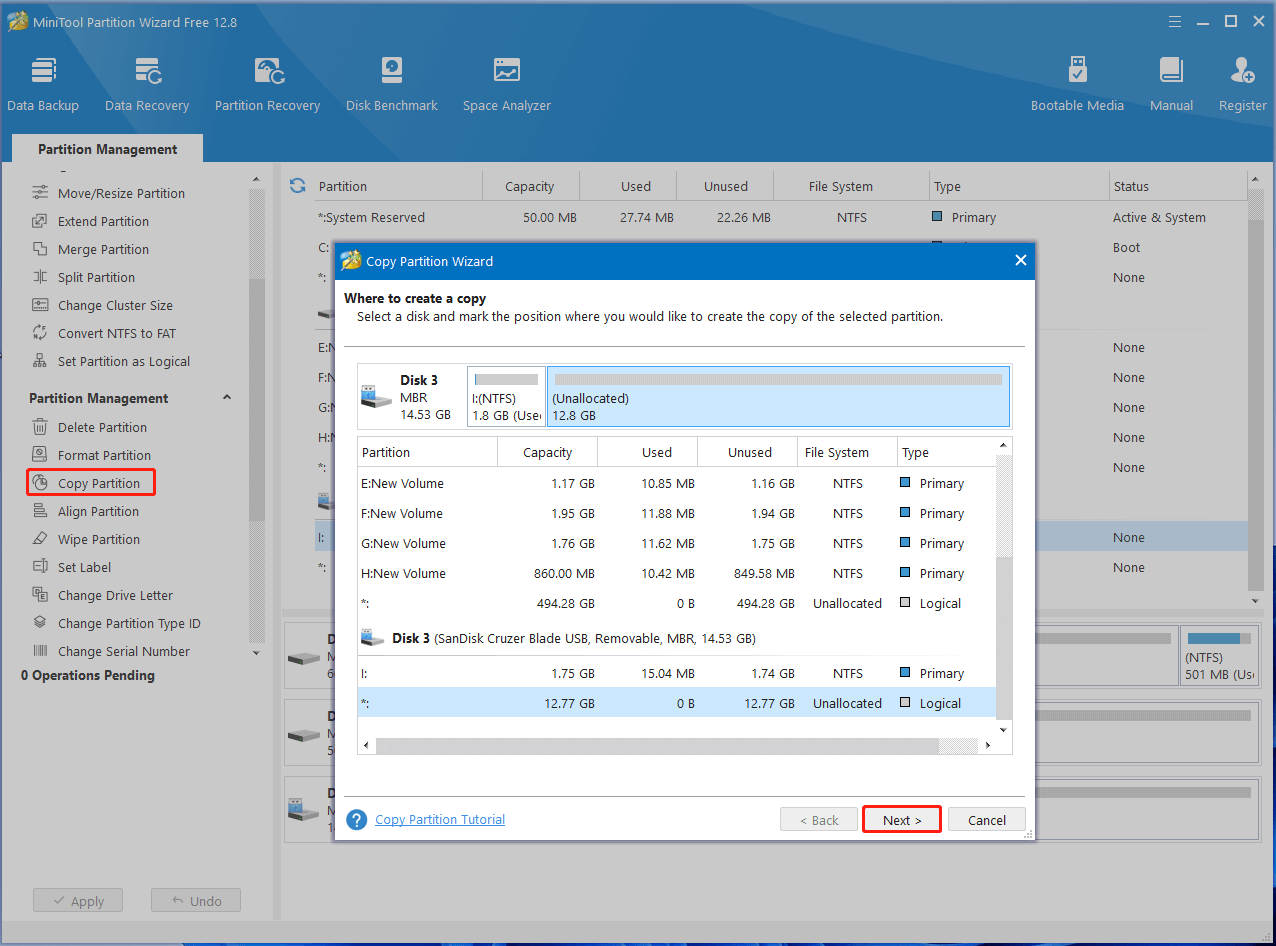The height and width of the screenshot is (946, 1276).
Task: Click the wizard list scroll-right arrow
Action: [988, 746]
